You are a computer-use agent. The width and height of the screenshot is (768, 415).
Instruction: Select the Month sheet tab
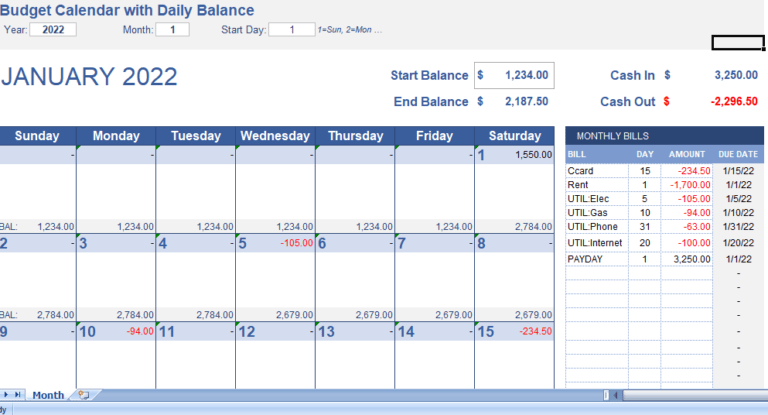click(48, 395)
